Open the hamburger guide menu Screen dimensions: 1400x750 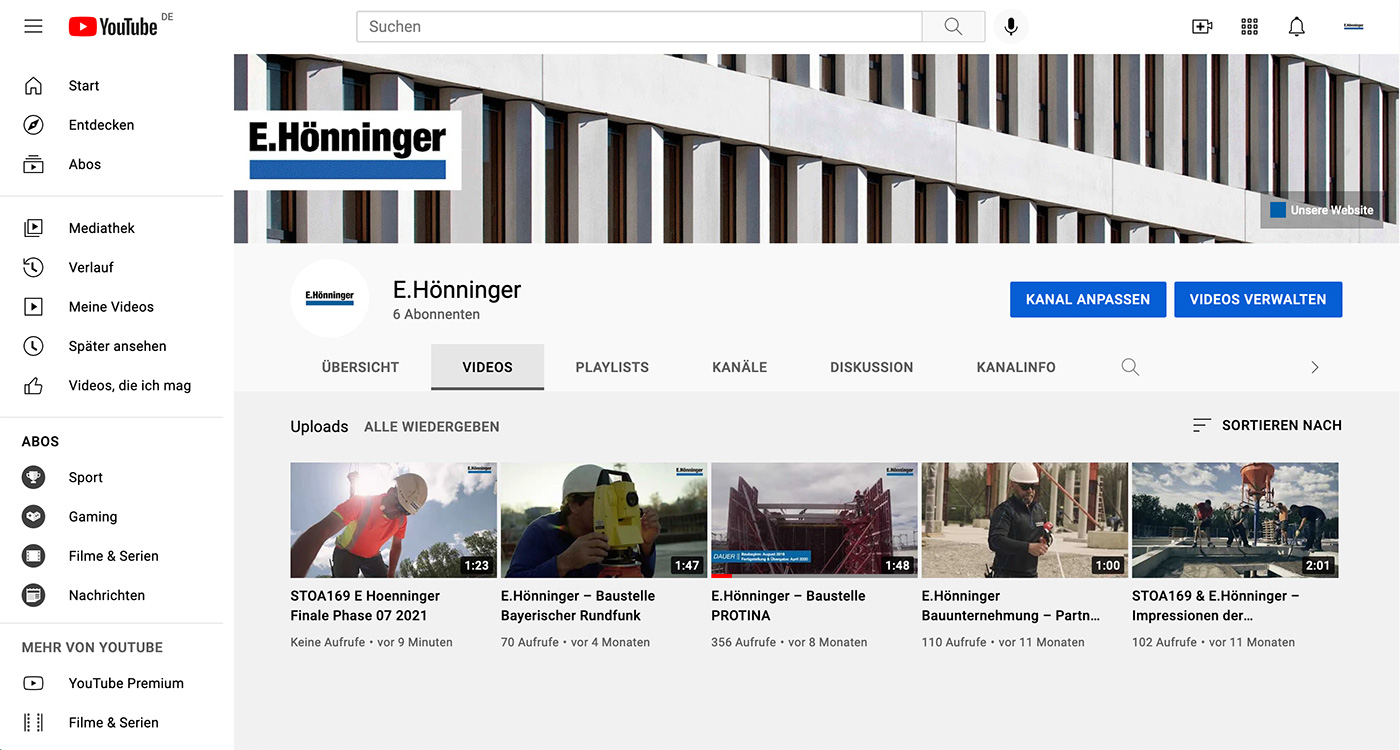click(x=34, y=27)
